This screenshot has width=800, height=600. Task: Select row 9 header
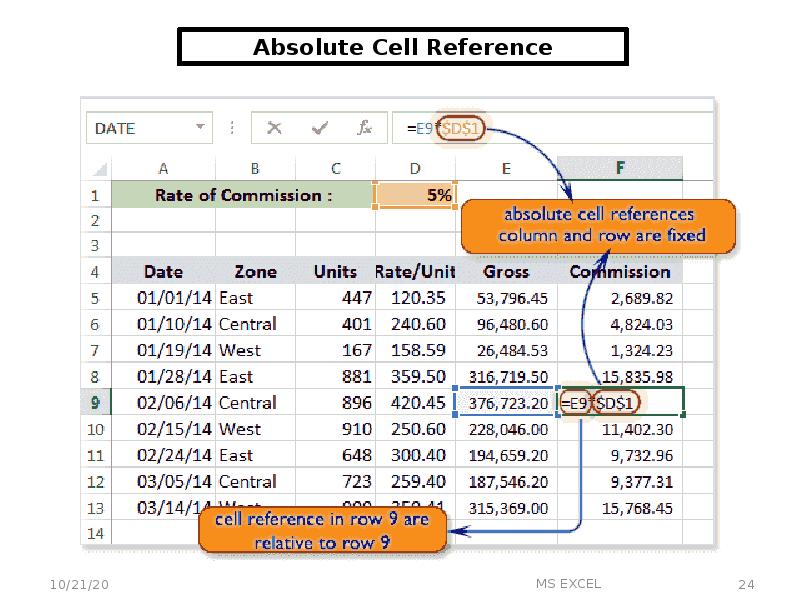(x=95, y=403)
